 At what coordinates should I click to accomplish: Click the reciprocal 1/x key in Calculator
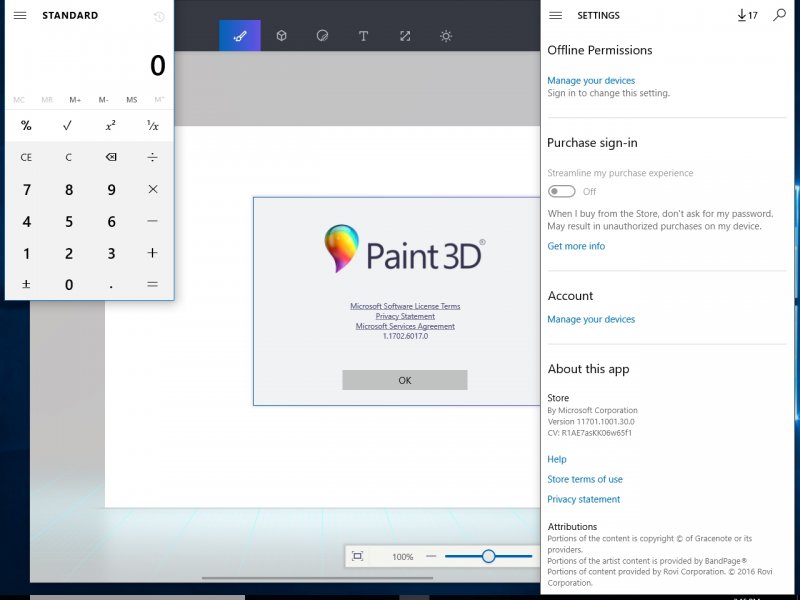[153, 126]
